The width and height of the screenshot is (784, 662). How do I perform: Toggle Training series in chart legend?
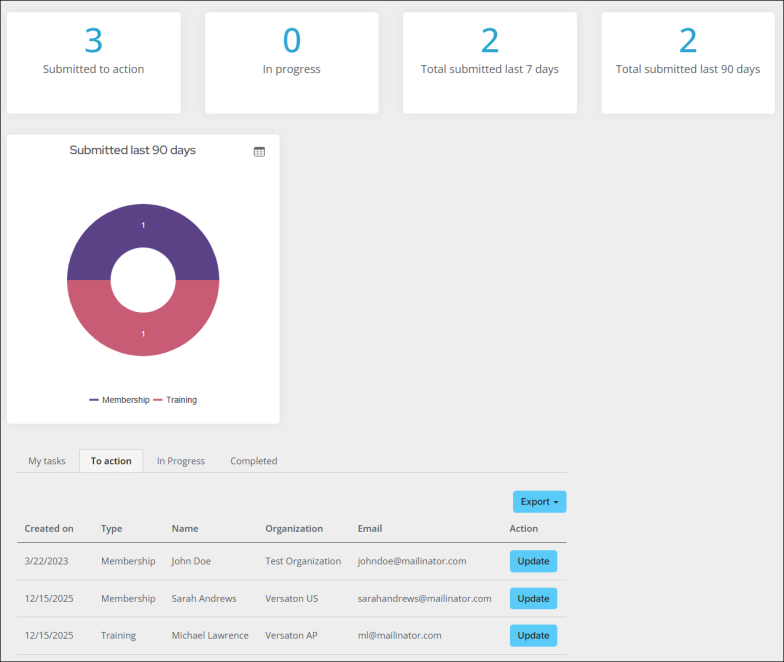[x=176, y=400]
